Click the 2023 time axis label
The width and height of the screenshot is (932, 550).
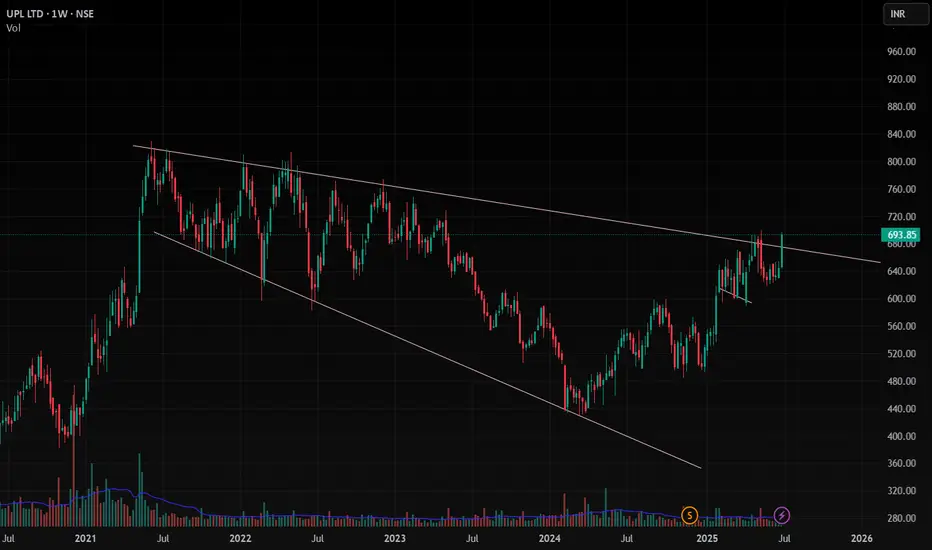click(x=395, y=538)
